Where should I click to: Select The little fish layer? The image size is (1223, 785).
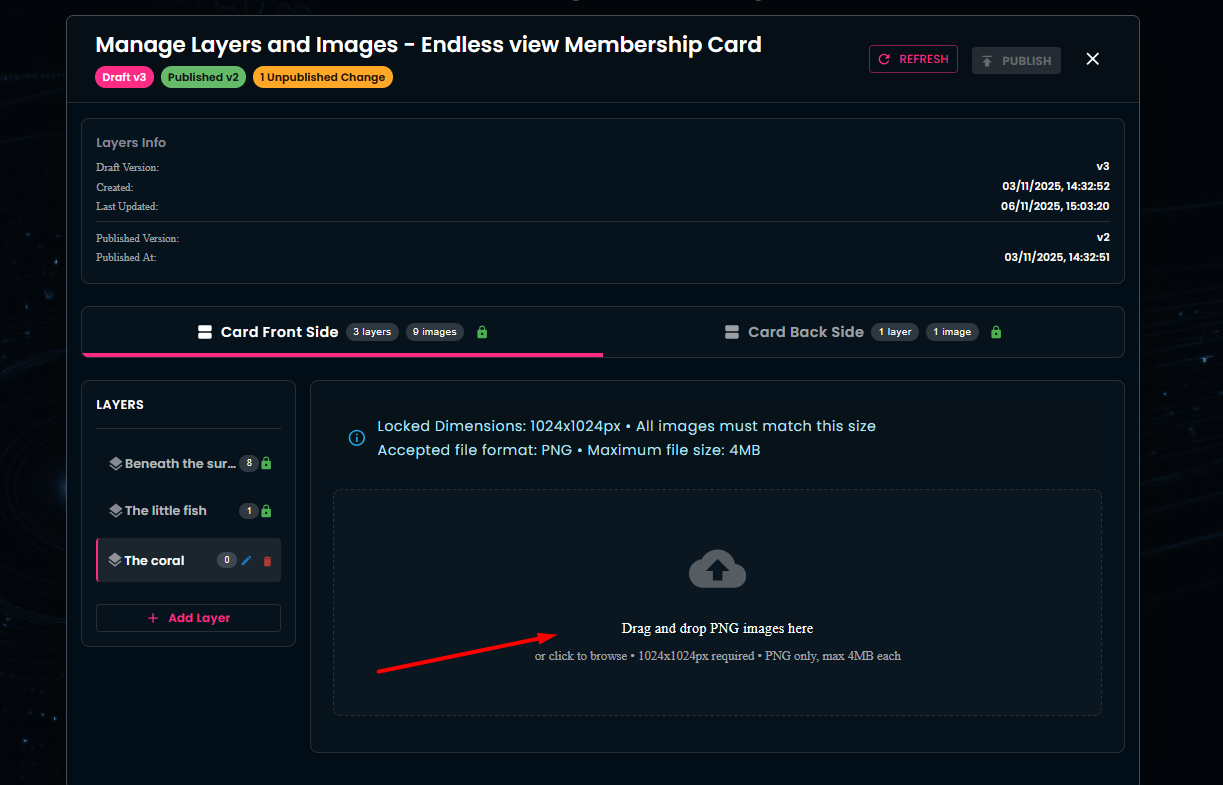[x=166, y=511]
